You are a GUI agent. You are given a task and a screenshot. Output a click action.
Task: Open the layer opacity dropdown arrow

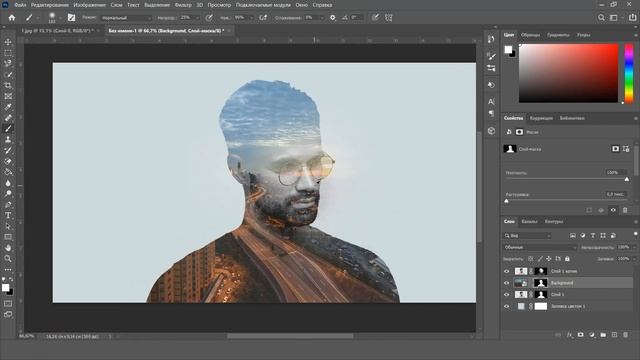click(633, 247)
